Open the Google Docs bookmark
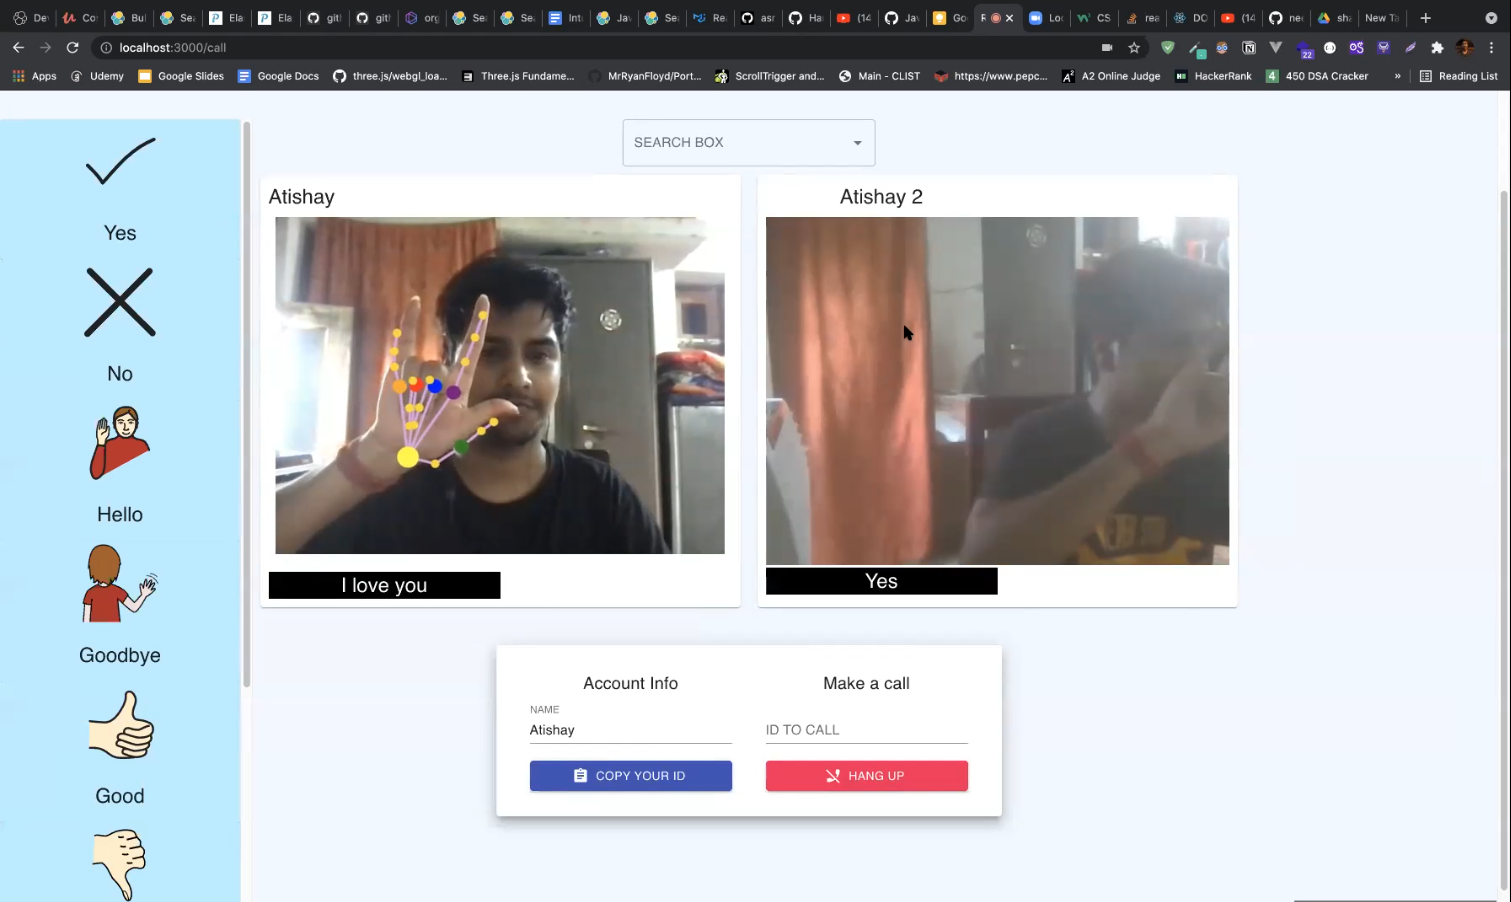 [278, 76]
